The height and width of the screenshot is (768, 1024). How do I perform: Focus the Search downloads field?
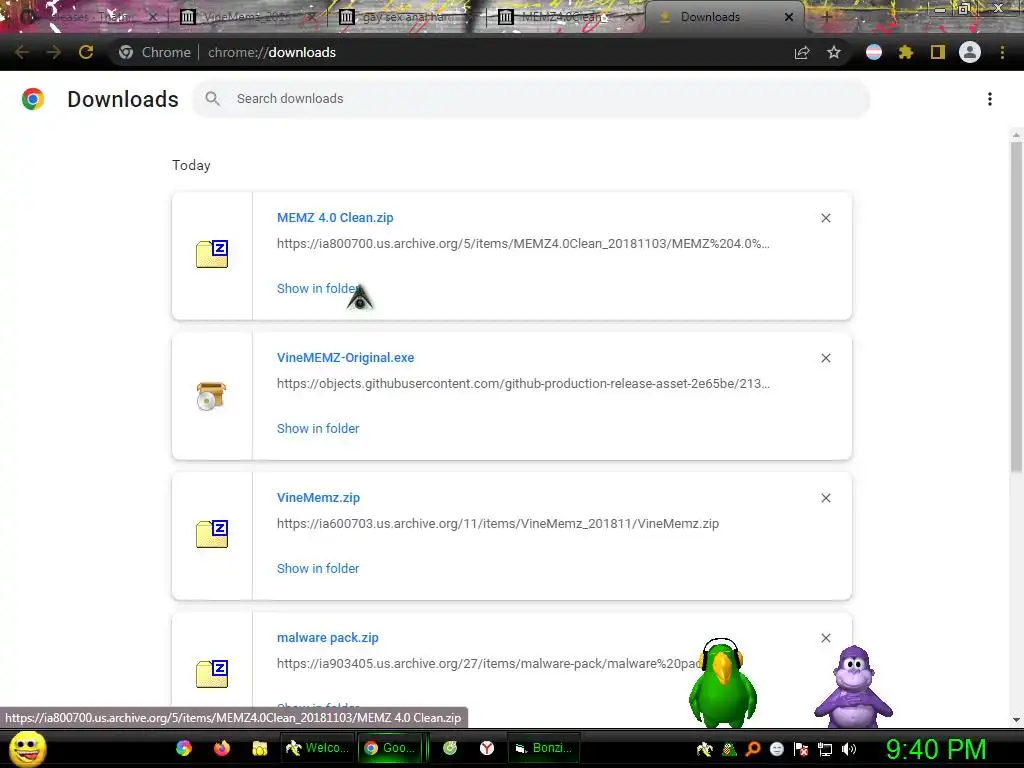tap(531, 99)
